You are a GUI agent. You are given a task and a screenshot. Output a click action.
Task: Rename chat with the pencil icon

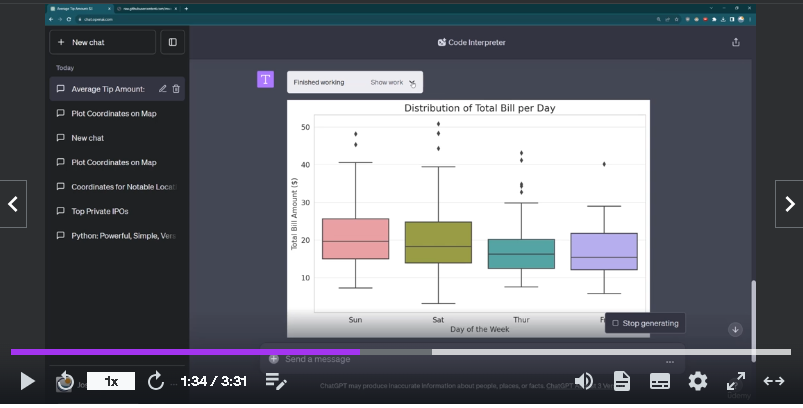[162, 89]
